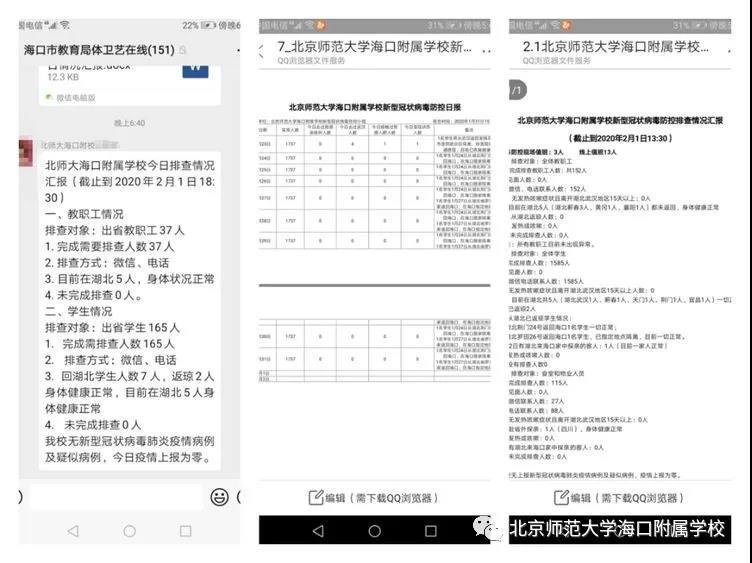Click the /1 page indicator badge
Screen dimensions: 752x563
(x=517, y=90)
